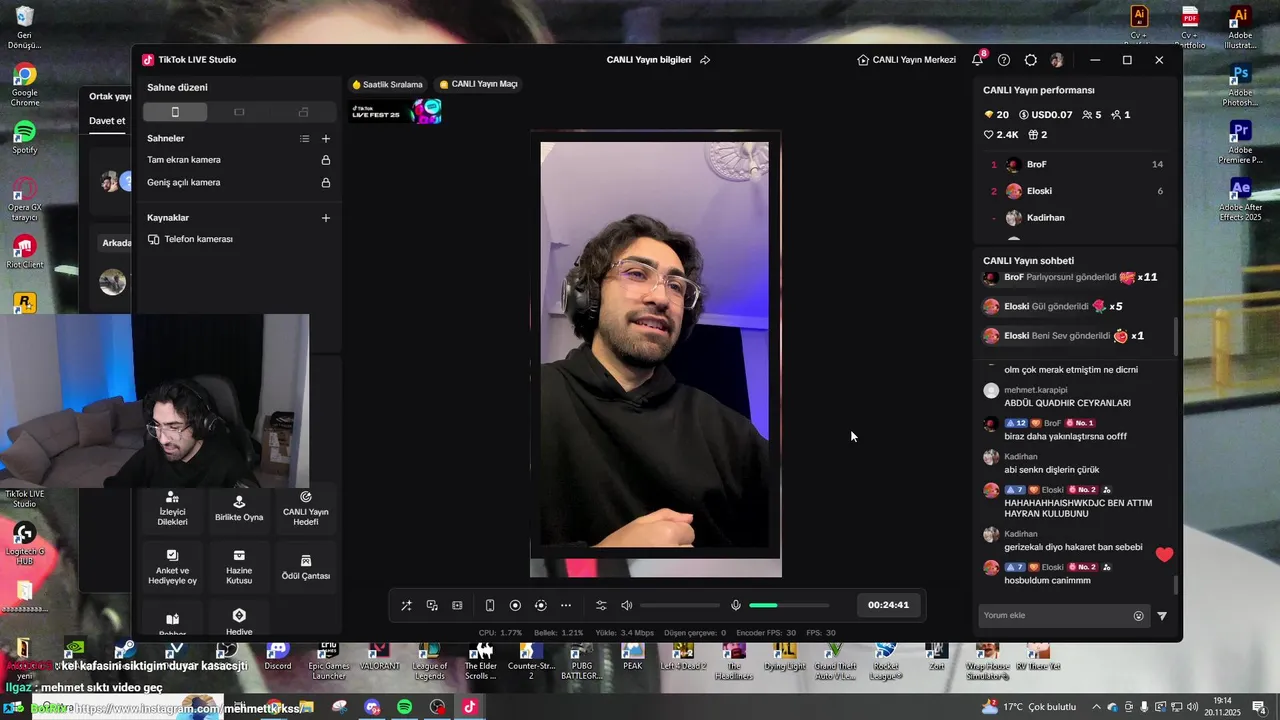Add a new scene with the plus icon
1280x720 pixels.
[325, 139]
